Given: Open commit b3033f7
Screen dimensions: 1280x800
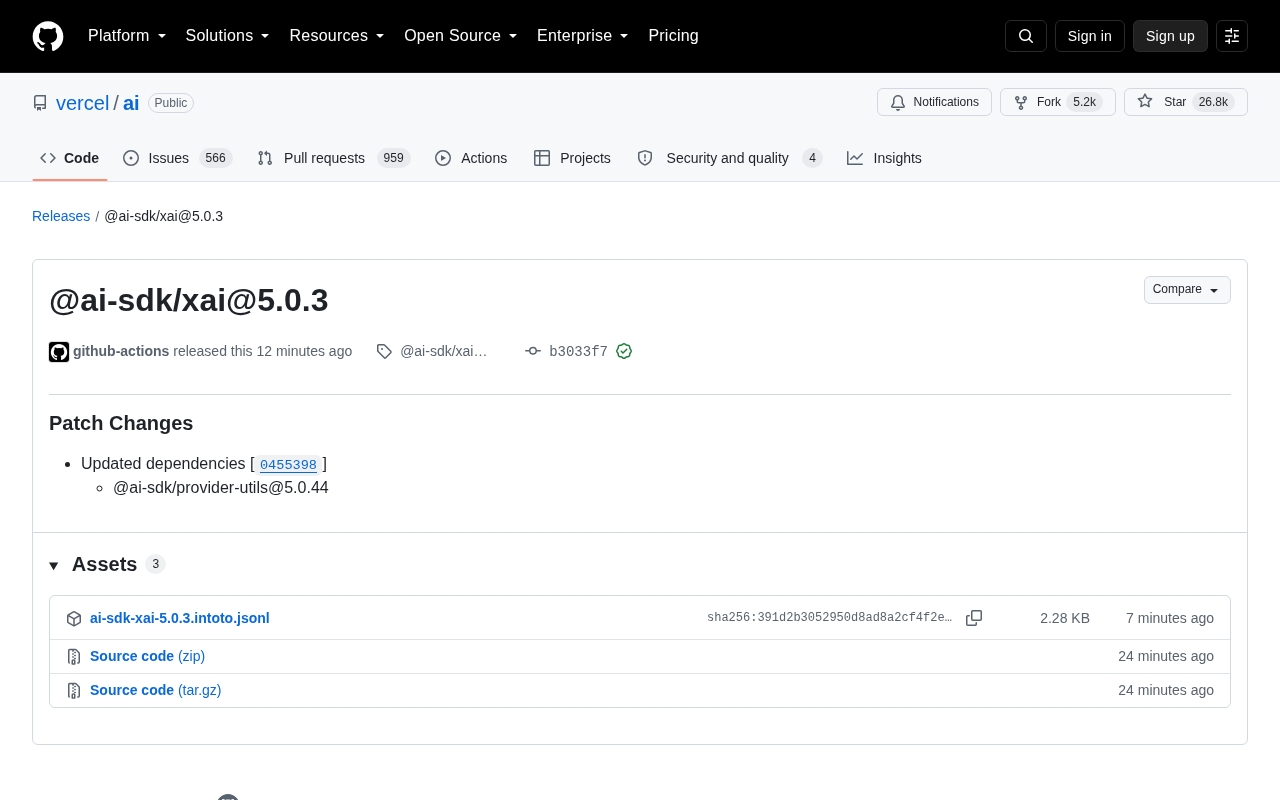Looking at the screenshot, I should pos(578,352).
